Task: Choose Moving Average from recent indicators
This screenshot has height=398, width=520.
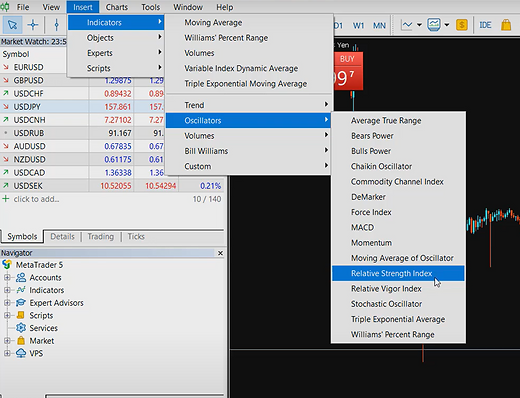Action: tap(248, 22)
